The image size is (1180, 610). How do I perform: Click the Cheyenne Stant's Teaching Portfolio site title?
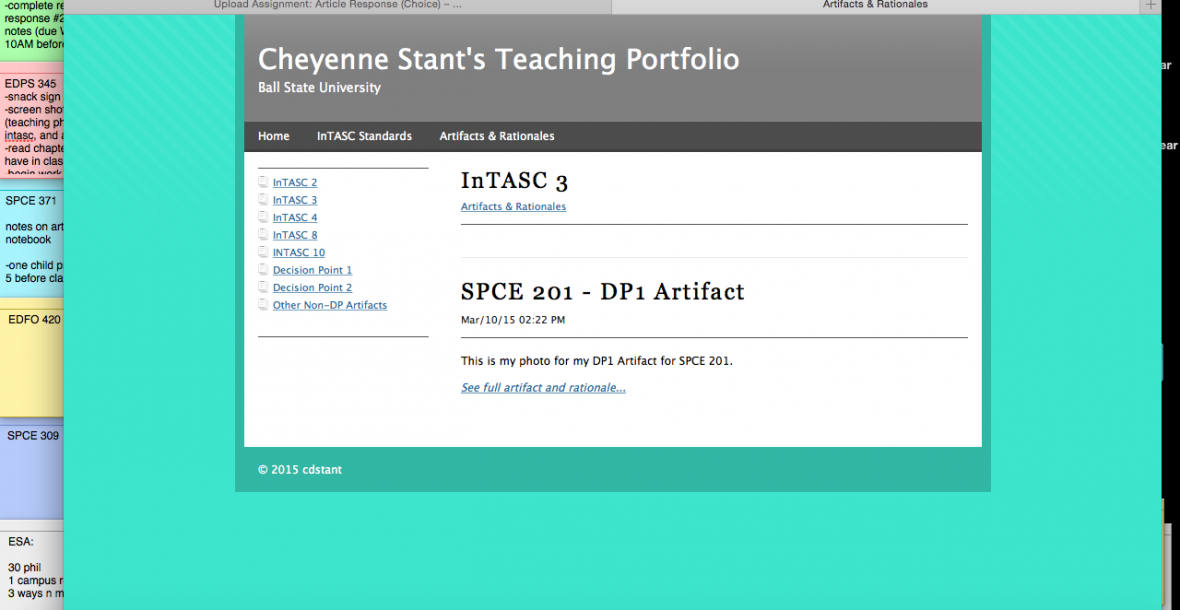[498, 60]
